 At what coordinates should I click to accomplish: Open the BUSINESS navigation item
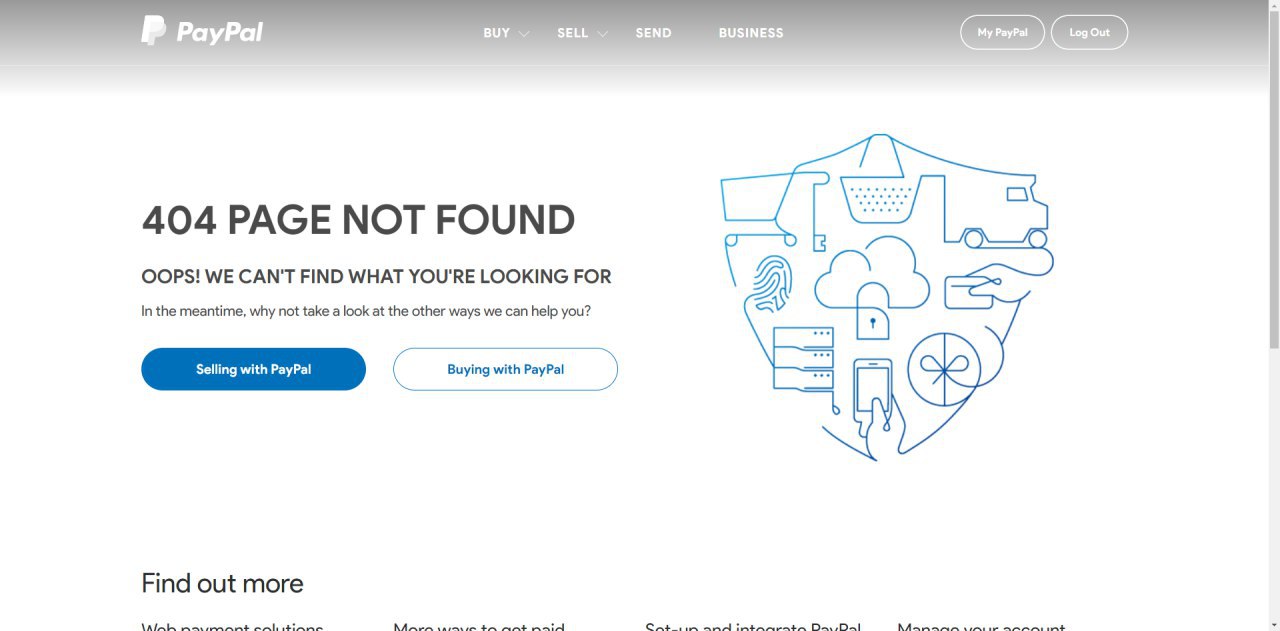pos(751,33)
